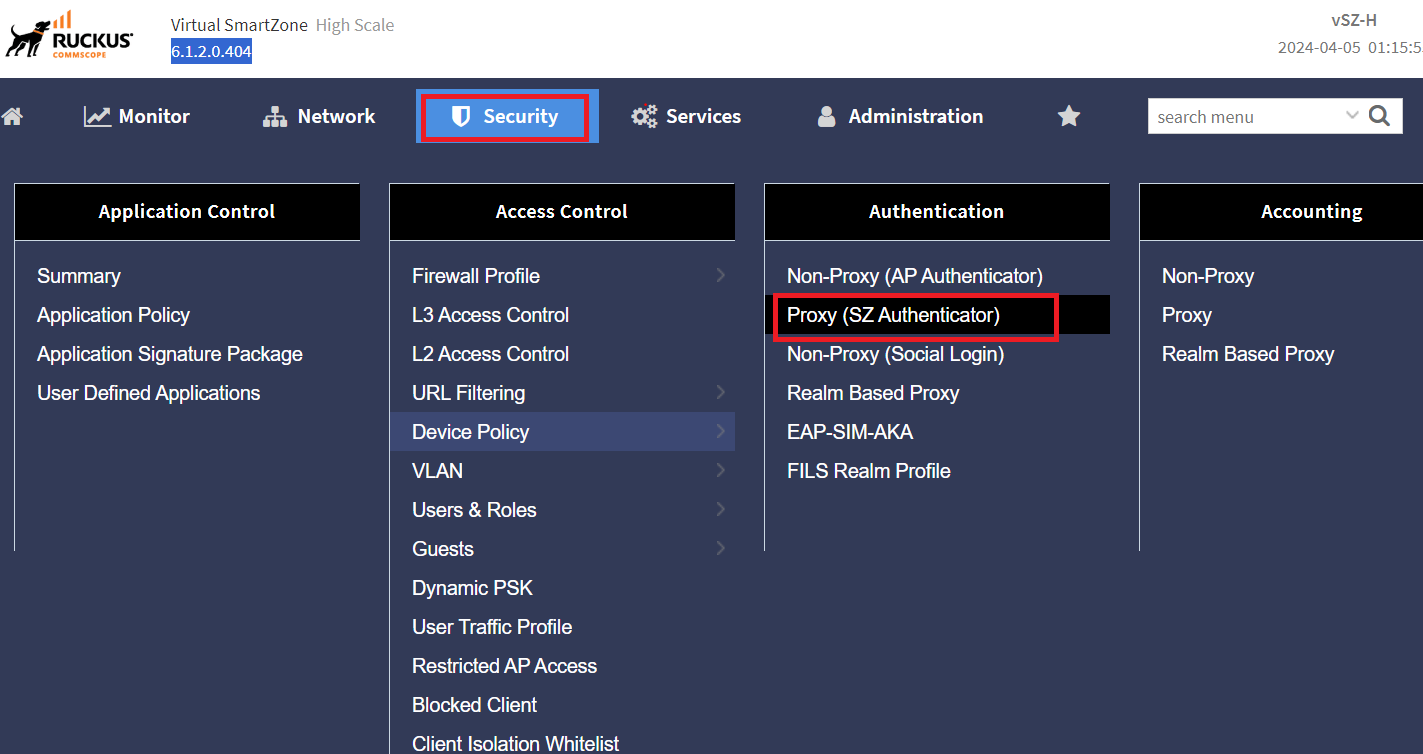Click the Authentication column header

click(x=937, y=211)
